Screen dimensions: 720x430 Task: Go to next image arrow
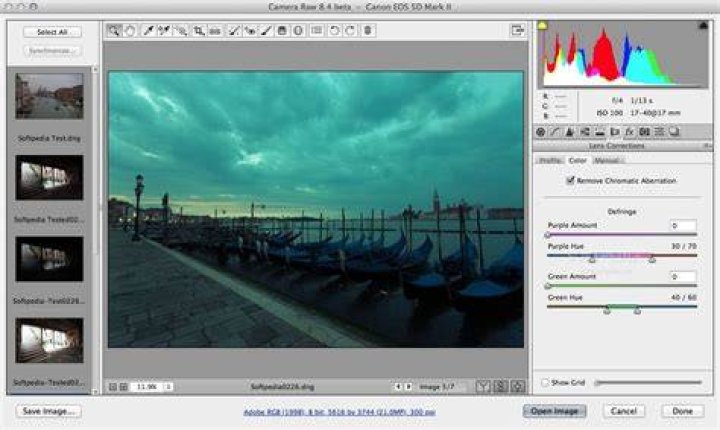click(x=408, y=387)
